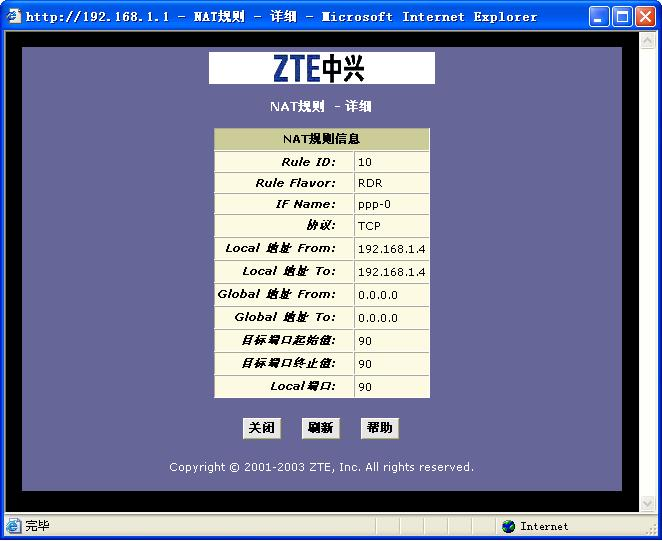
Task: Maximize the NAT rule detail window
Action: coord(621,16)
